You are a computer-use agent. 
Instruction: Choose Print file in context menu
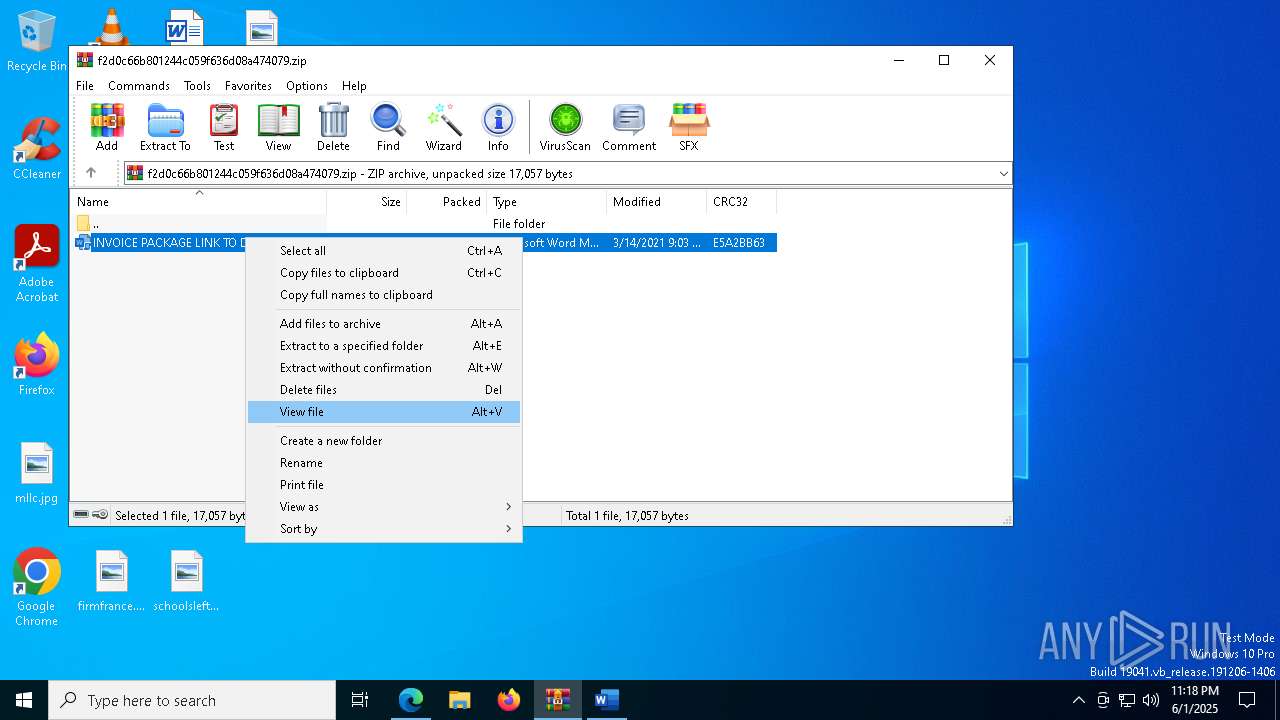384,485
